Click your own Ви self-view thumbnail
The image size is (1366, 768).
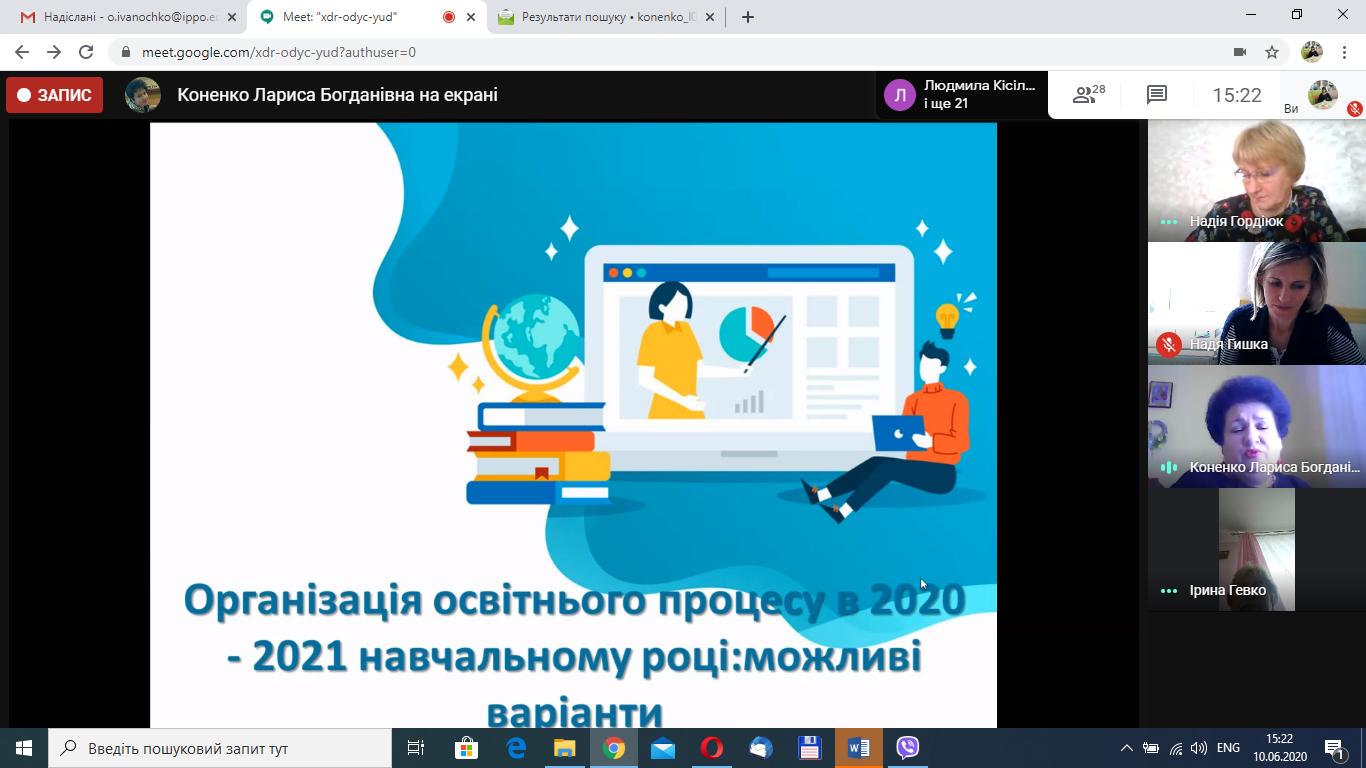(x=1323, y=94)
